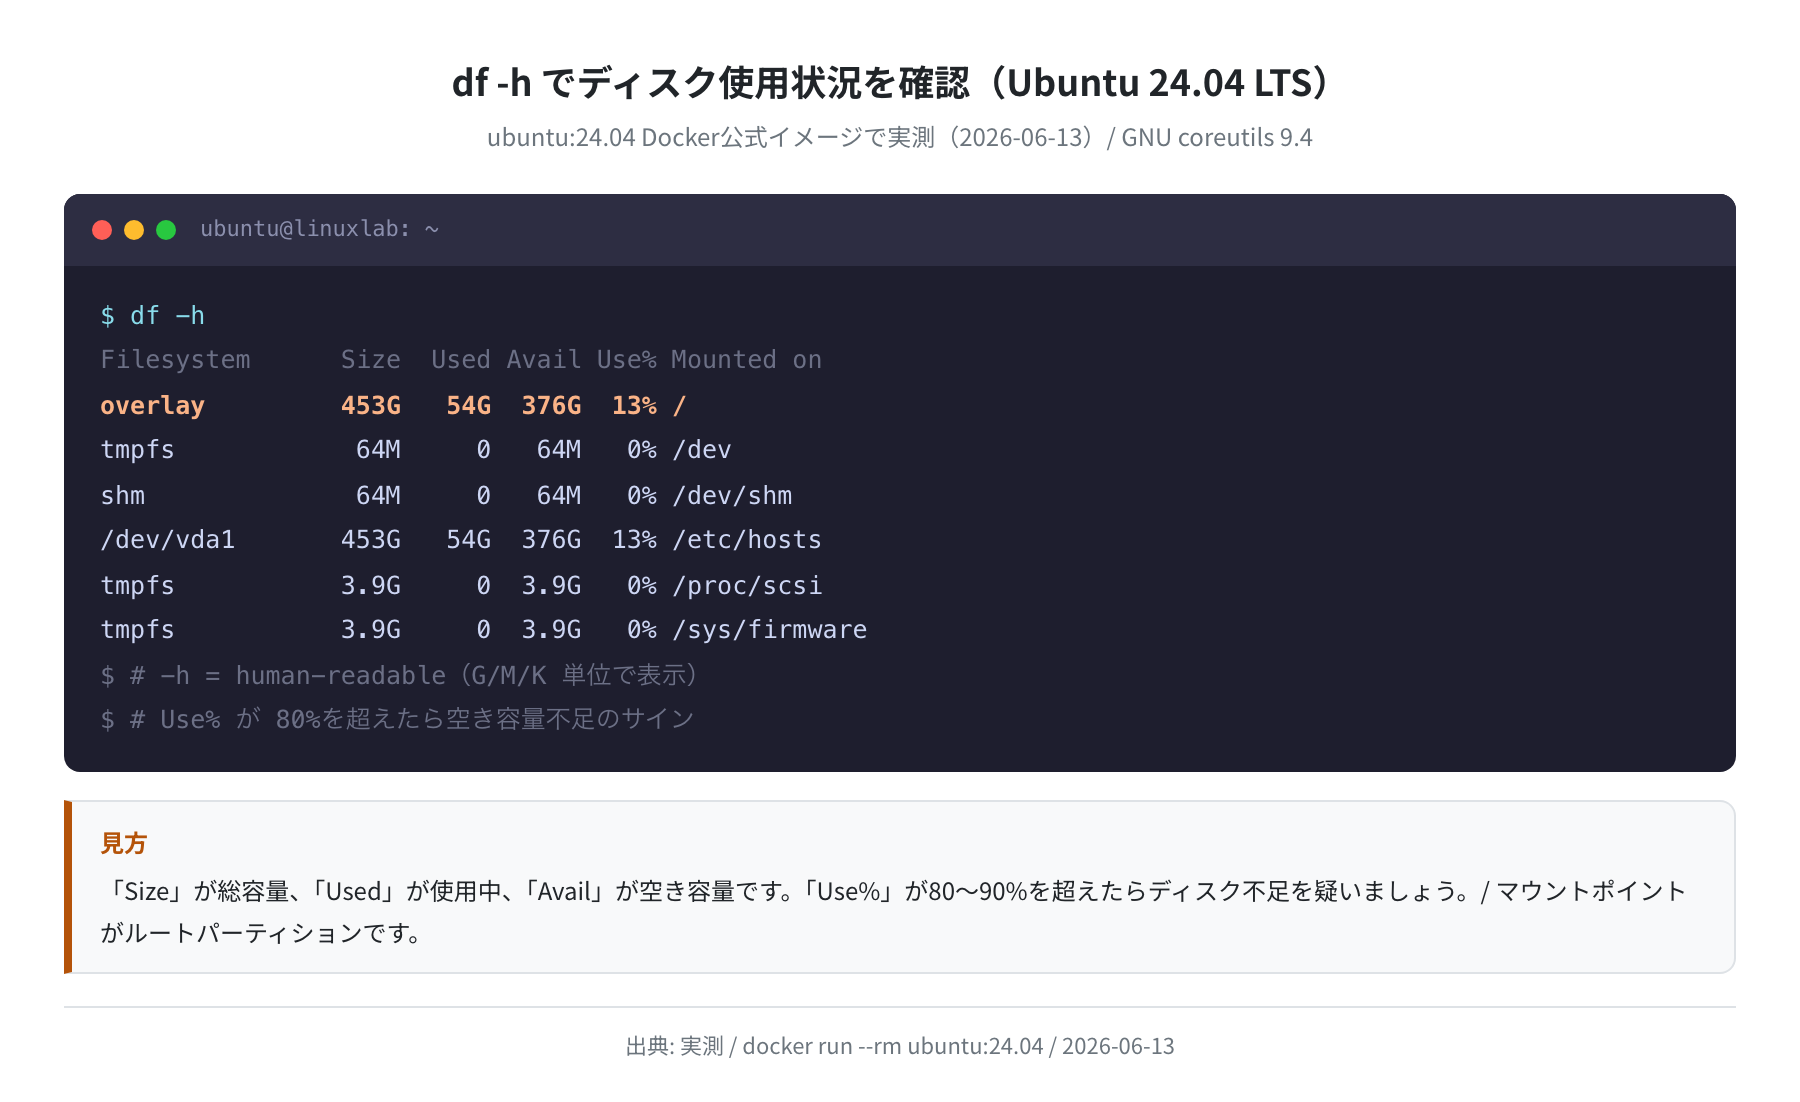Click the main heading 'df -h でディスク使用状況を確認'

point(894,83)
